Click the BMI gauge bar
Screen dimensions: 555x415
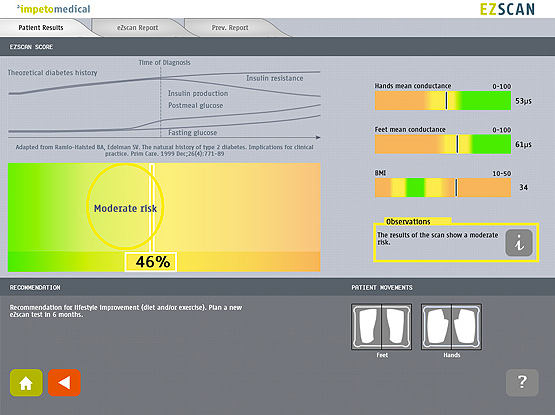click(443, 188)
